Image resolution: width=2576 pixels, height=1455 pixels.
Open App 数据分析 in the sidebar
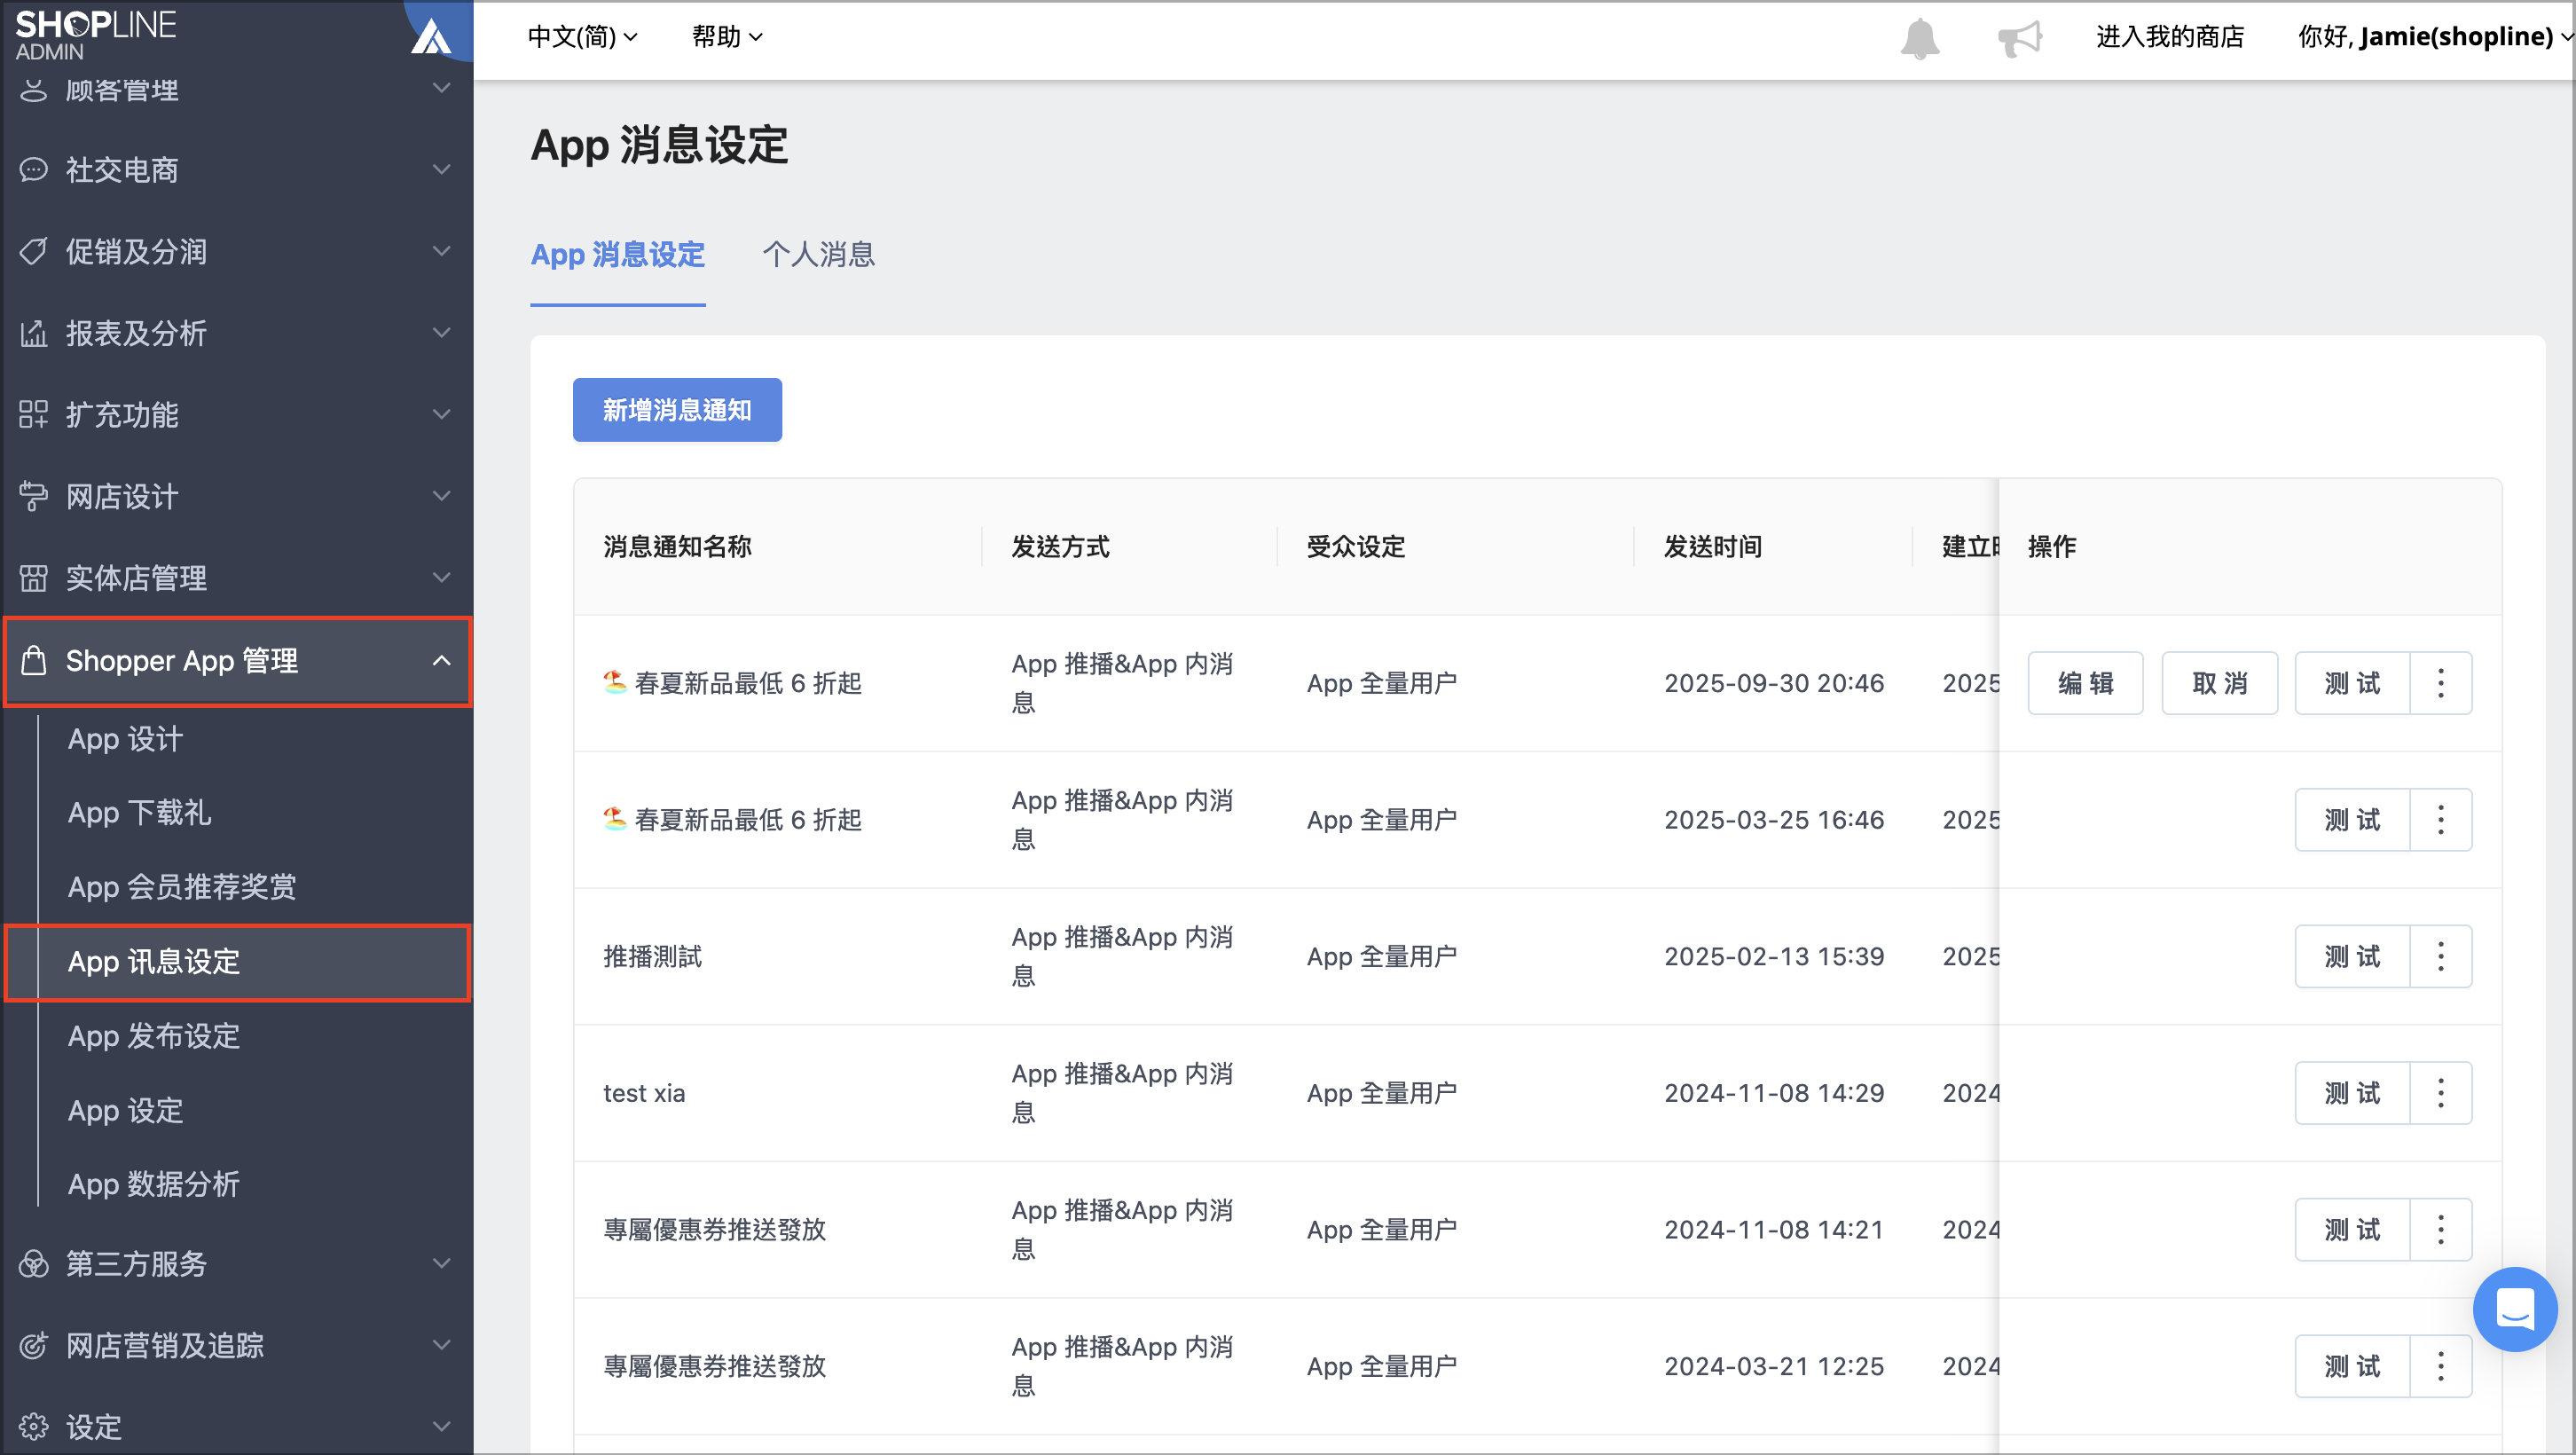pyautogui.click(x=154, y=1184)
